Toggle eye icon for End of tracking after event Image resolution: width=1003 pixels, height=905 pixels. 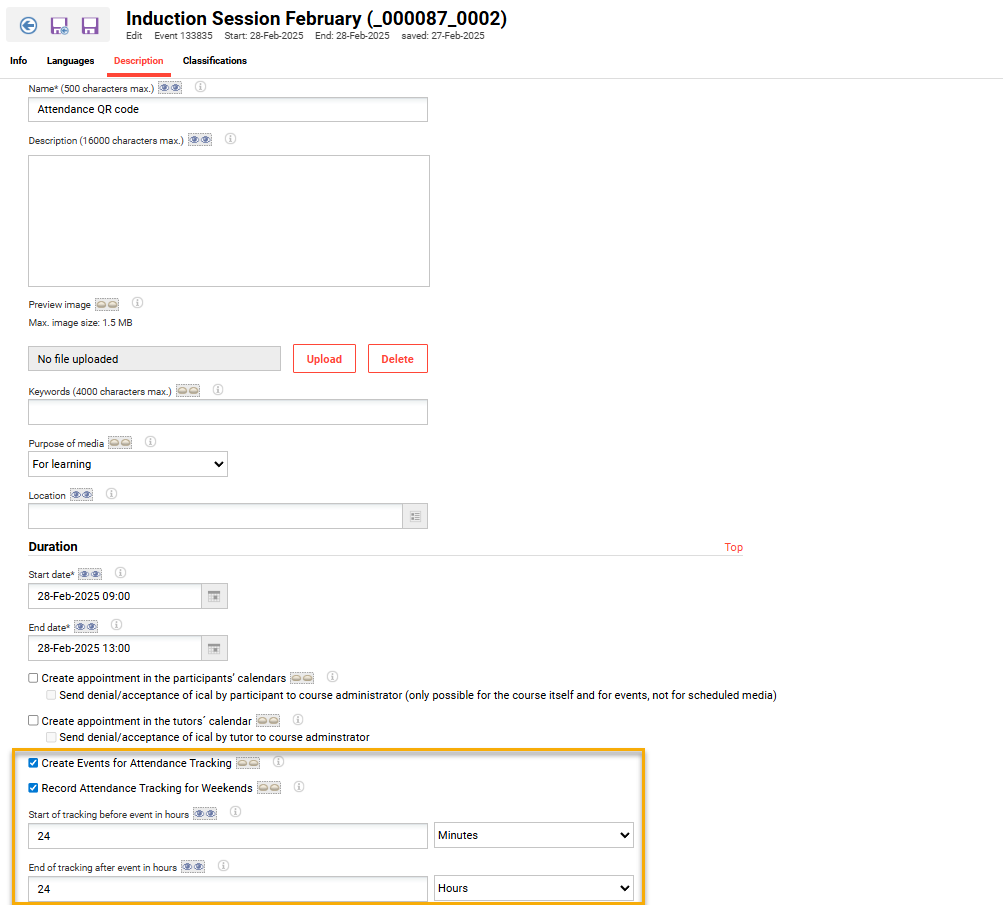coord(193,867)
